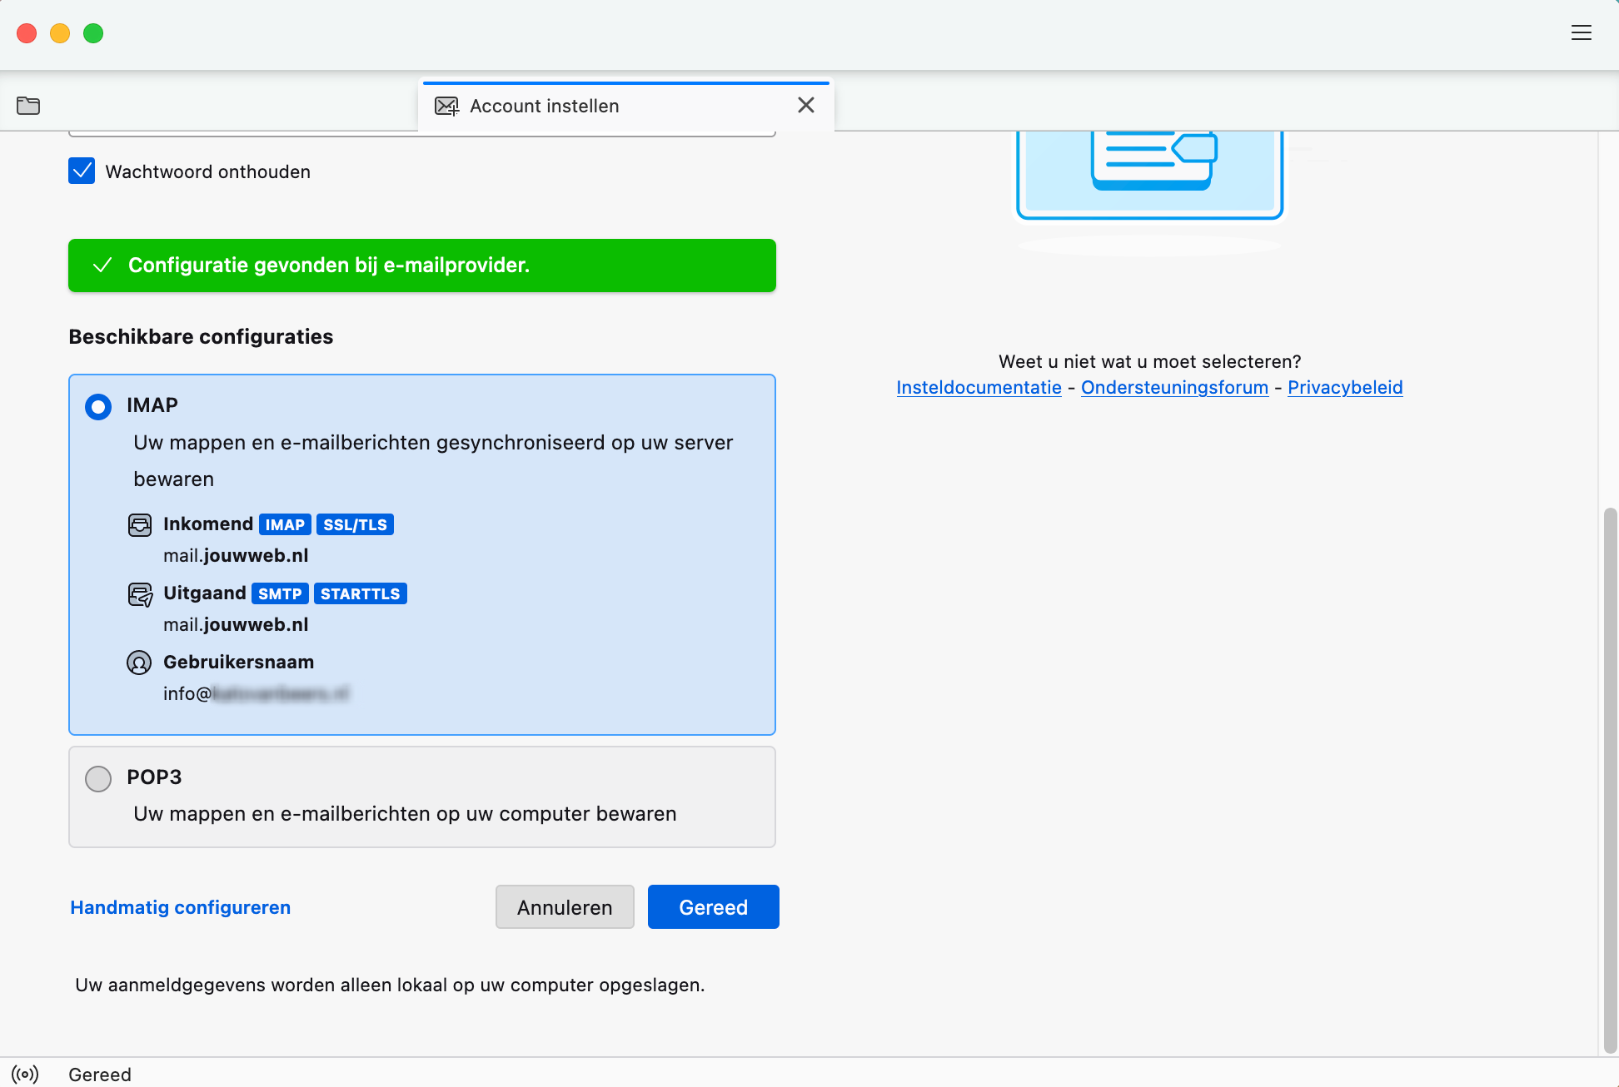
Task: Click the connection status icon in status bar
Action: click(x=25, y=1074)
